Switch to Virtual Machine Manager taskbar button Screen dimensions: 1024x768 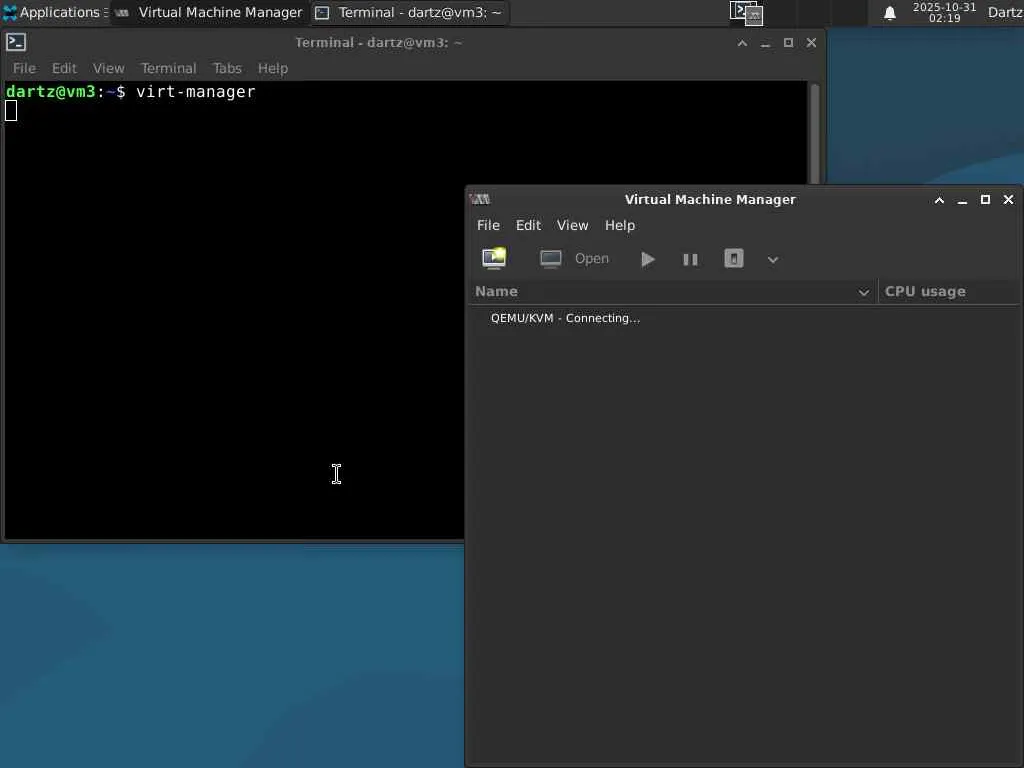point(209,12)
